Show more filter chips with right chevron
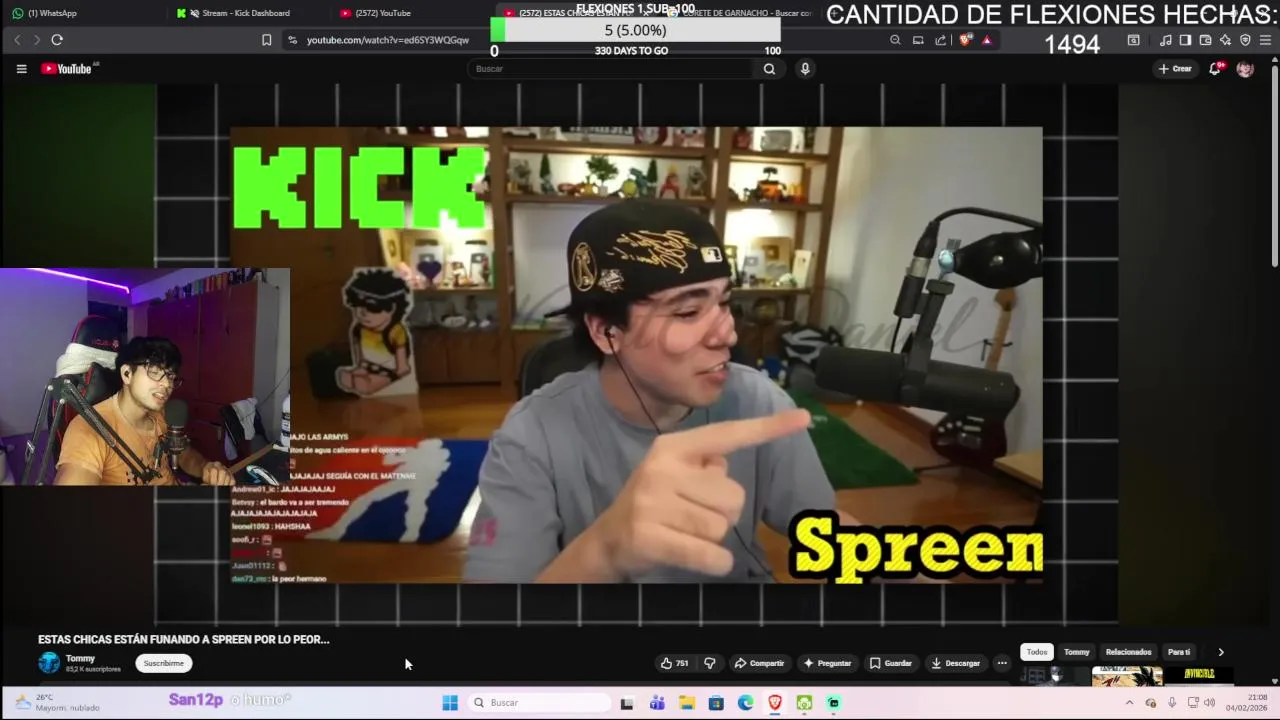 [1221, 652]
